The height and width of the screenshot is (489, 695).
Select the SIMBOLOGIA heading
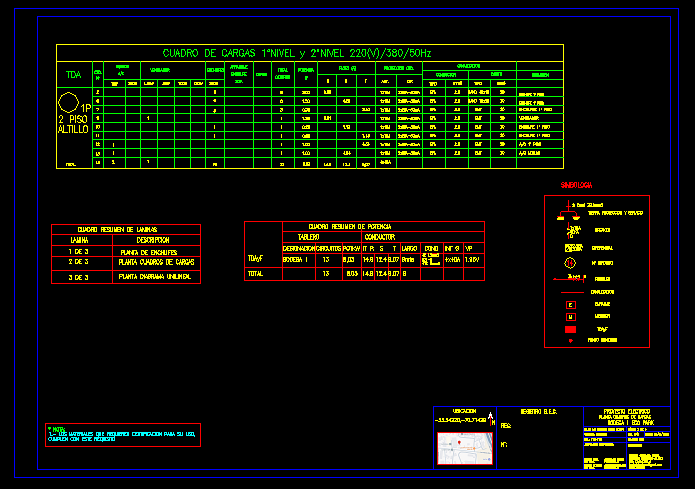(x=576, y=185)
